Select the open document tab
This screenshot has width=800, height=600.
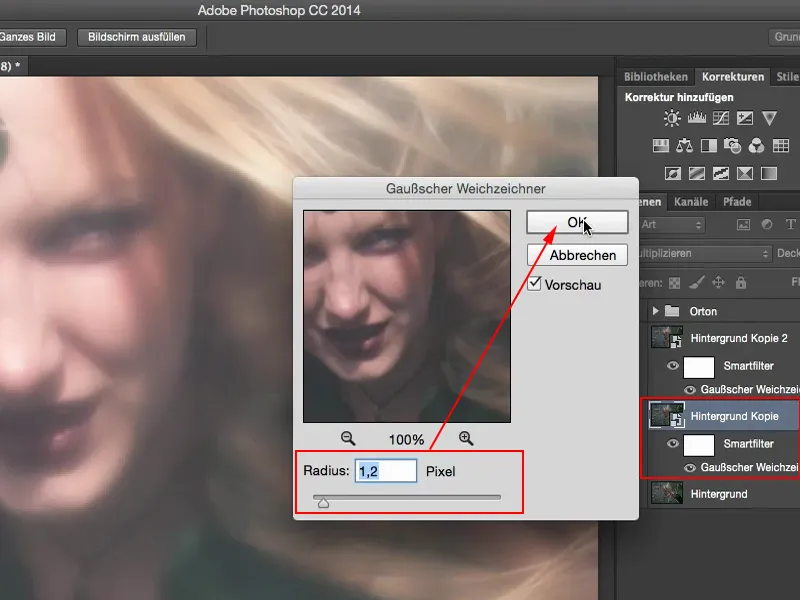[x=13, y=66]
